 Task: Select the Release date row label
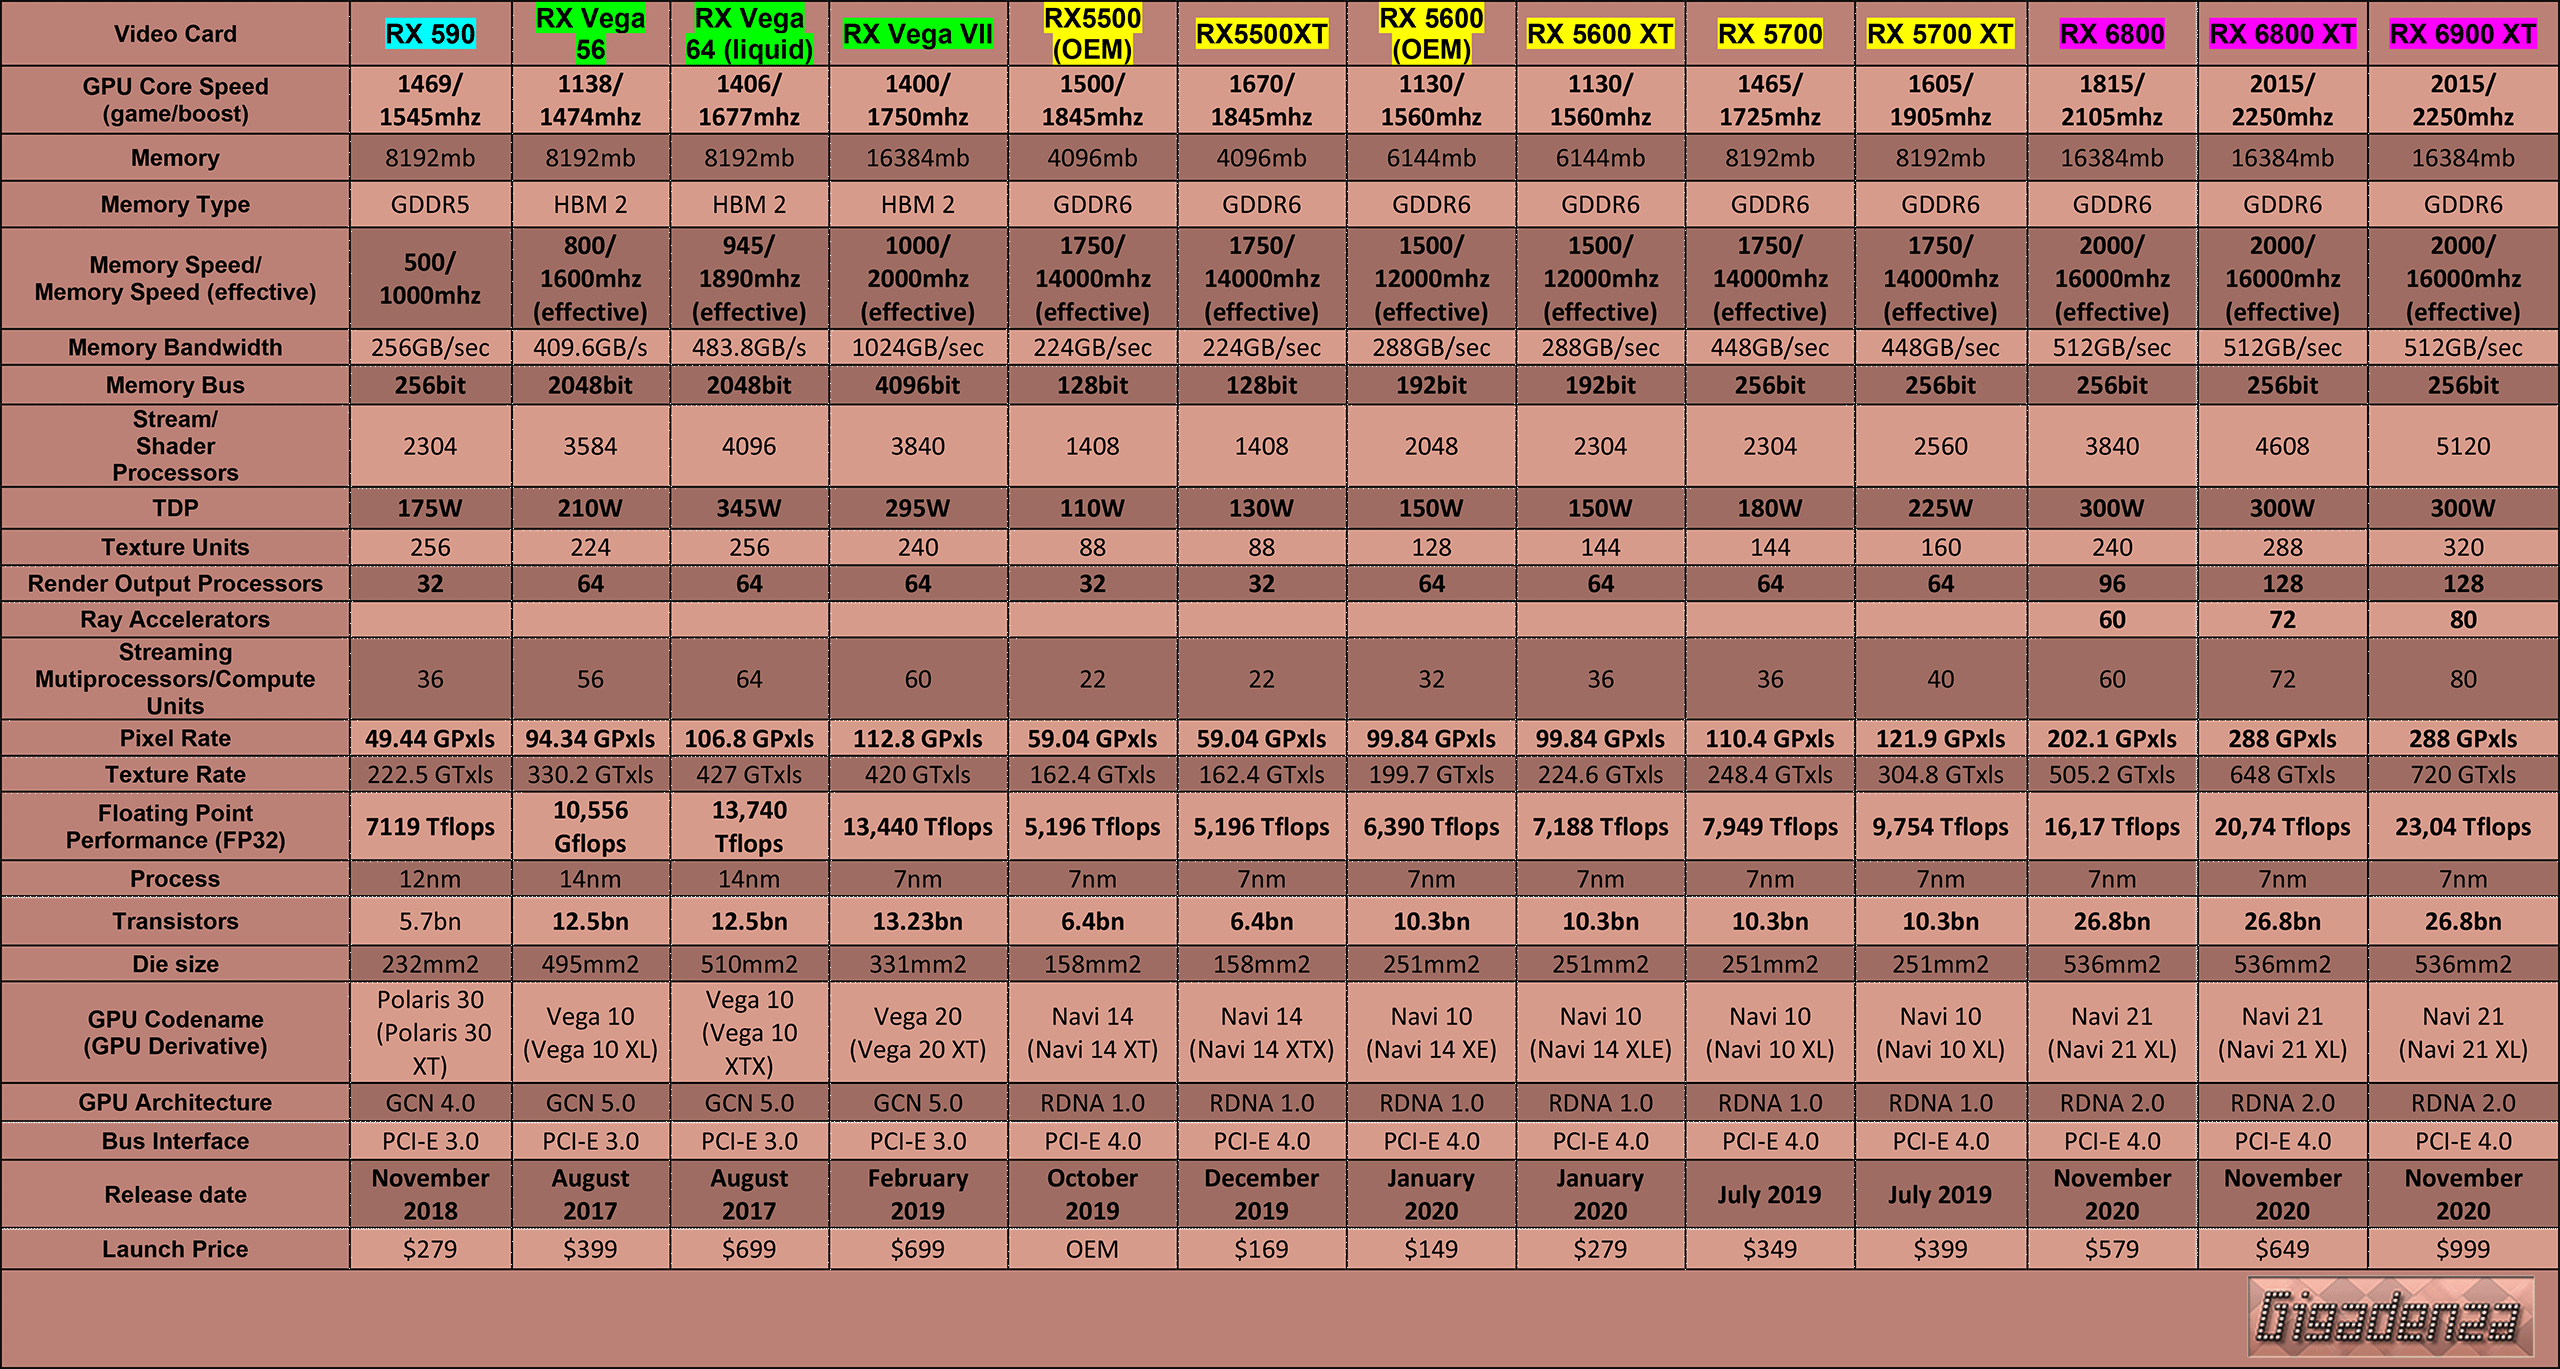click(x=175, y=1194)
